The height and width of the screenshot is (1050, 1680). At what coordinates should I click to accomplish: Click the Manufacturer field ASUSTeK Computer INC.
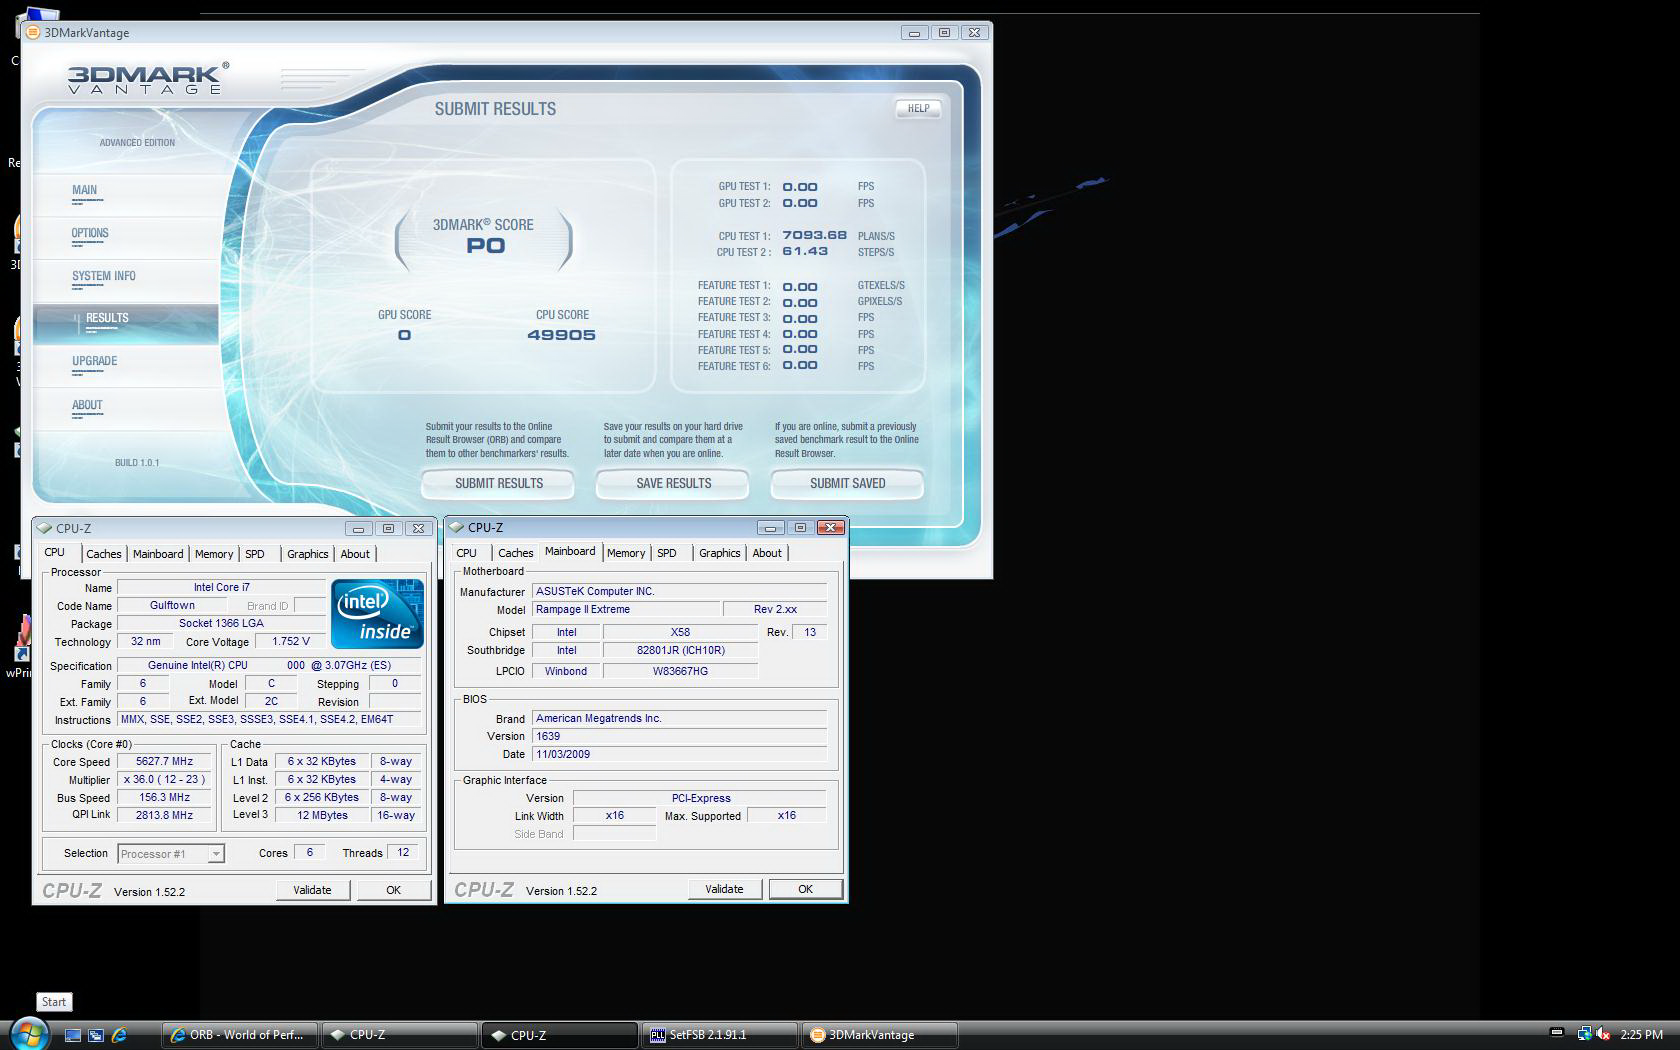click(x=680, y=591)
